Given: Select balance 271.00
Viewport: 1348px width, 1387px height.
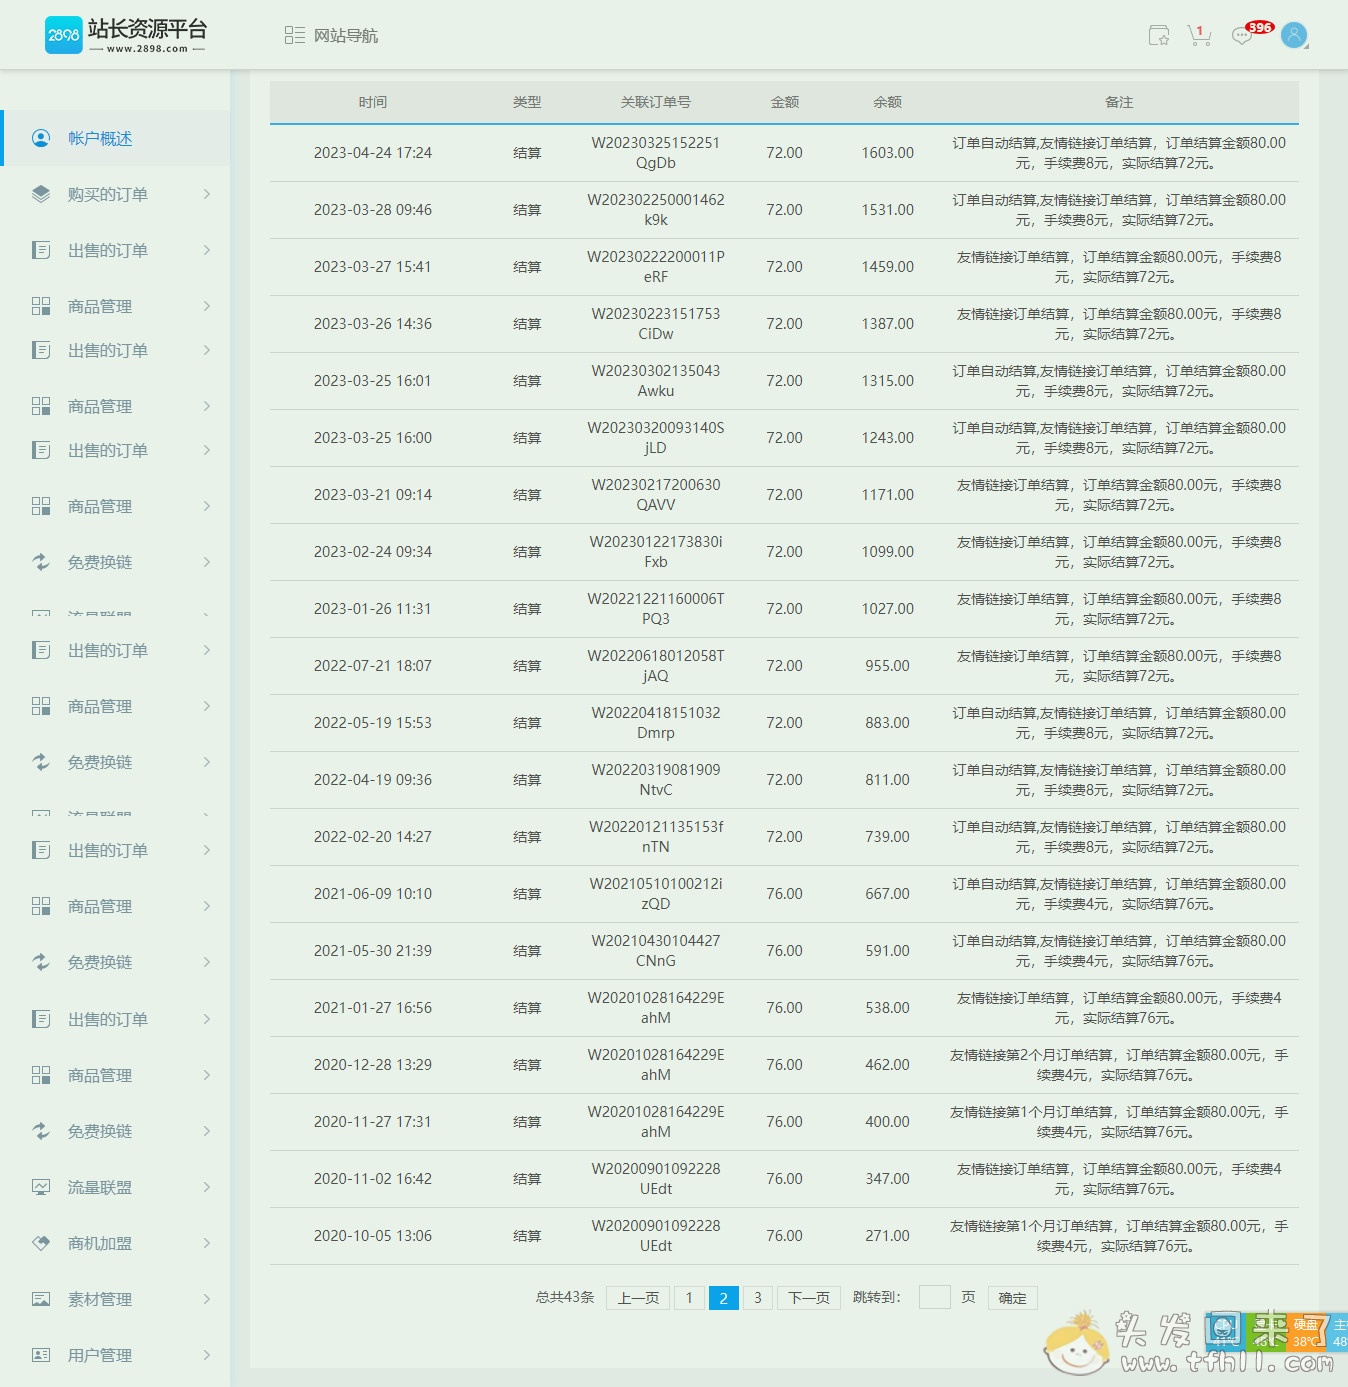Looking at the screenshot, I should tap(888, 1236).
